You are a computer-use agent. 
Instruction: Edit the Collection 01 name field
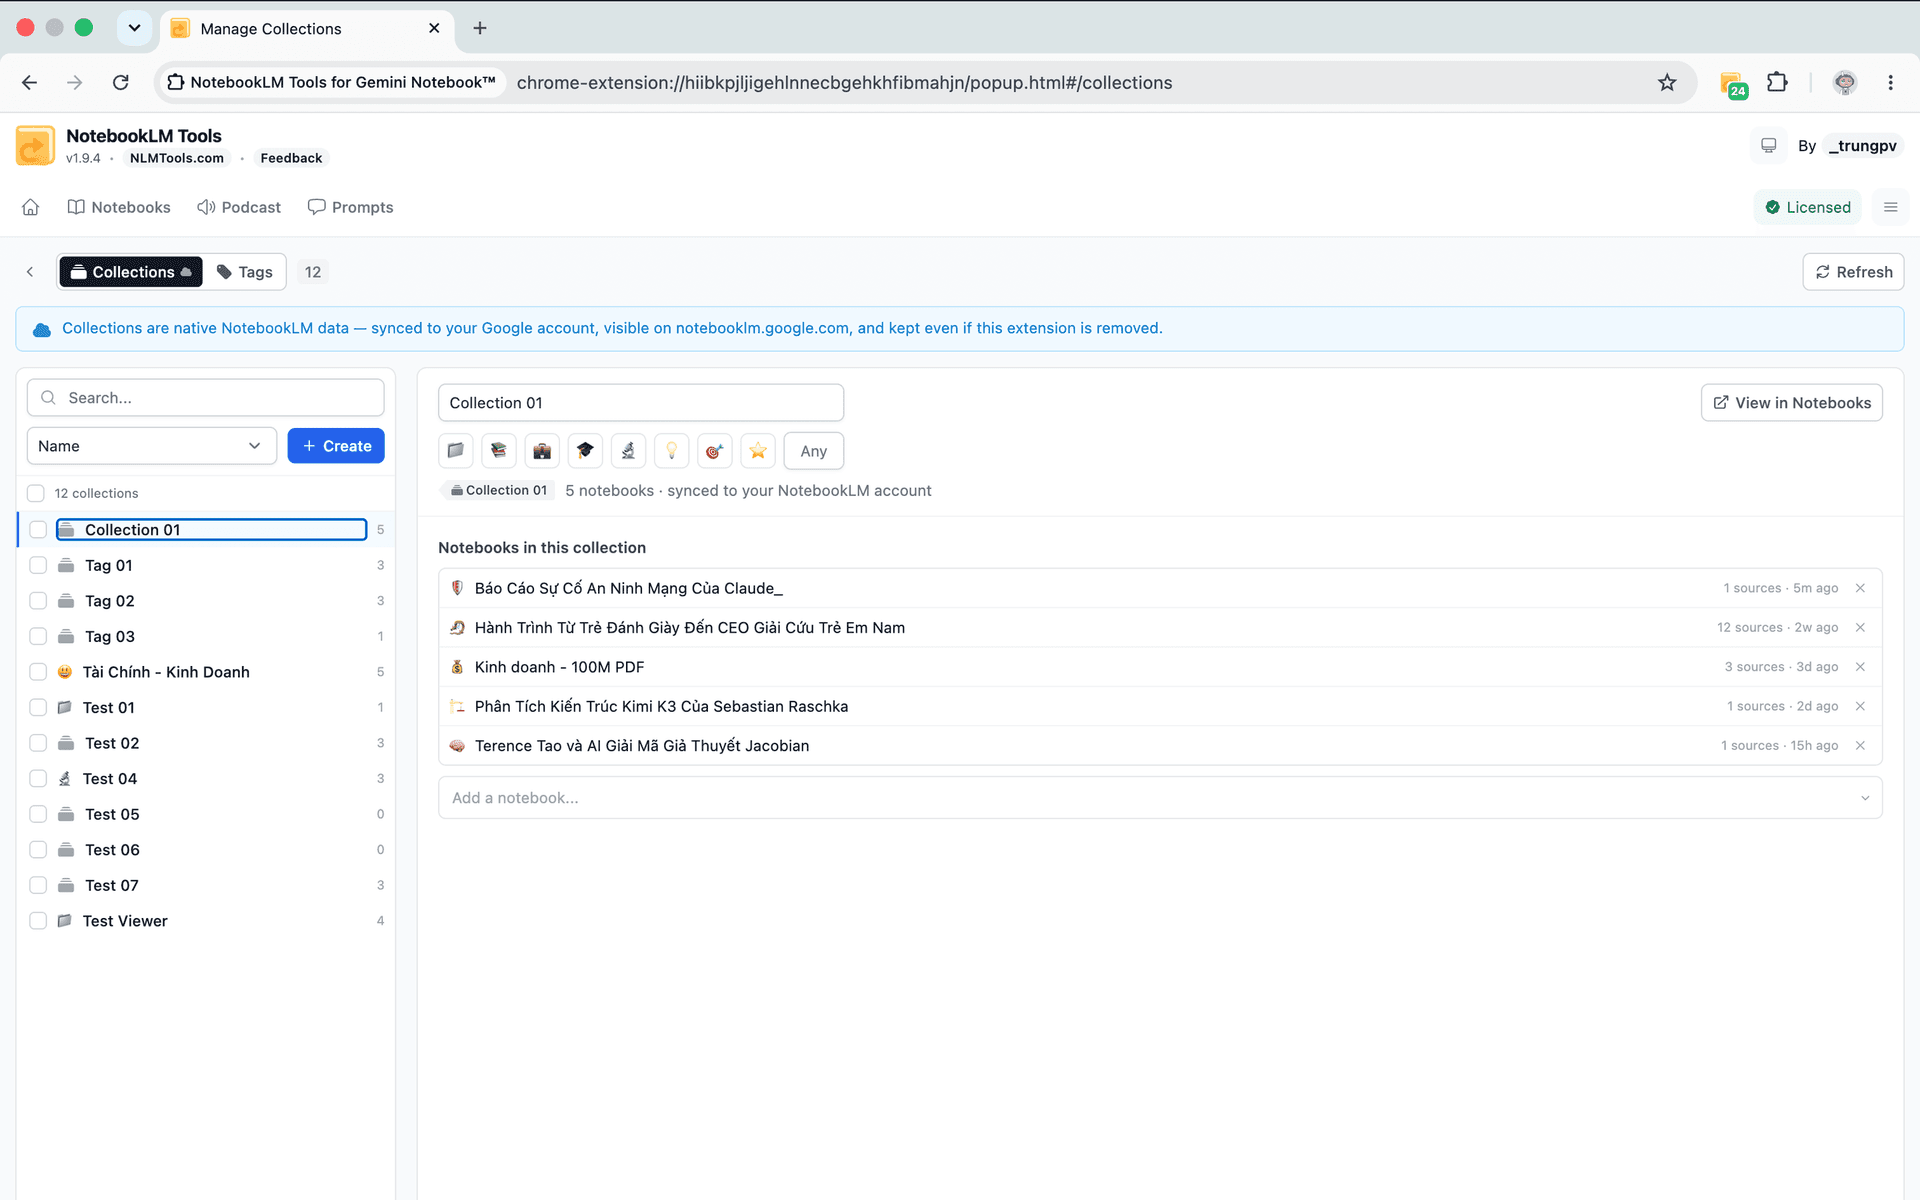pos(641,403)
